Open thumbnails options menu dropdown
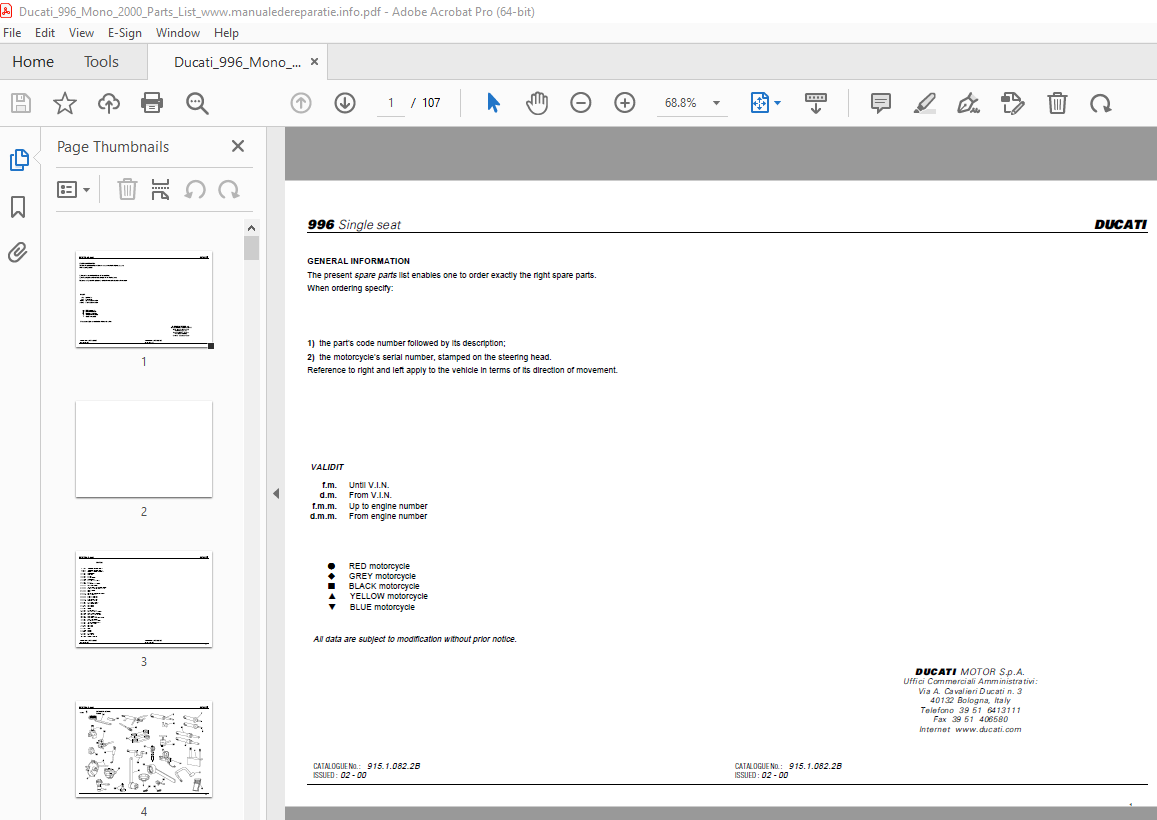This screenshot has width=1157, height=820. [x=73, y=190]
